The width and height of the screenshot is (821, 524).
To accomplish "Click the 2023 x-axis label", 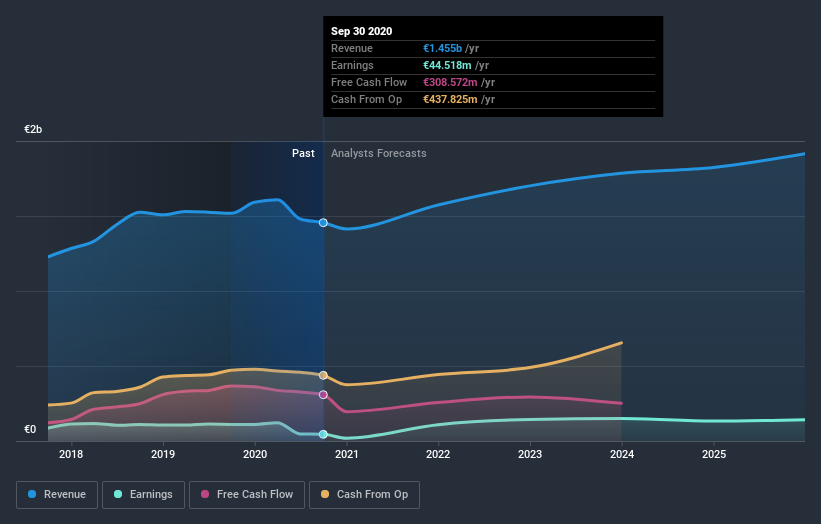I will tap(530, 454).
